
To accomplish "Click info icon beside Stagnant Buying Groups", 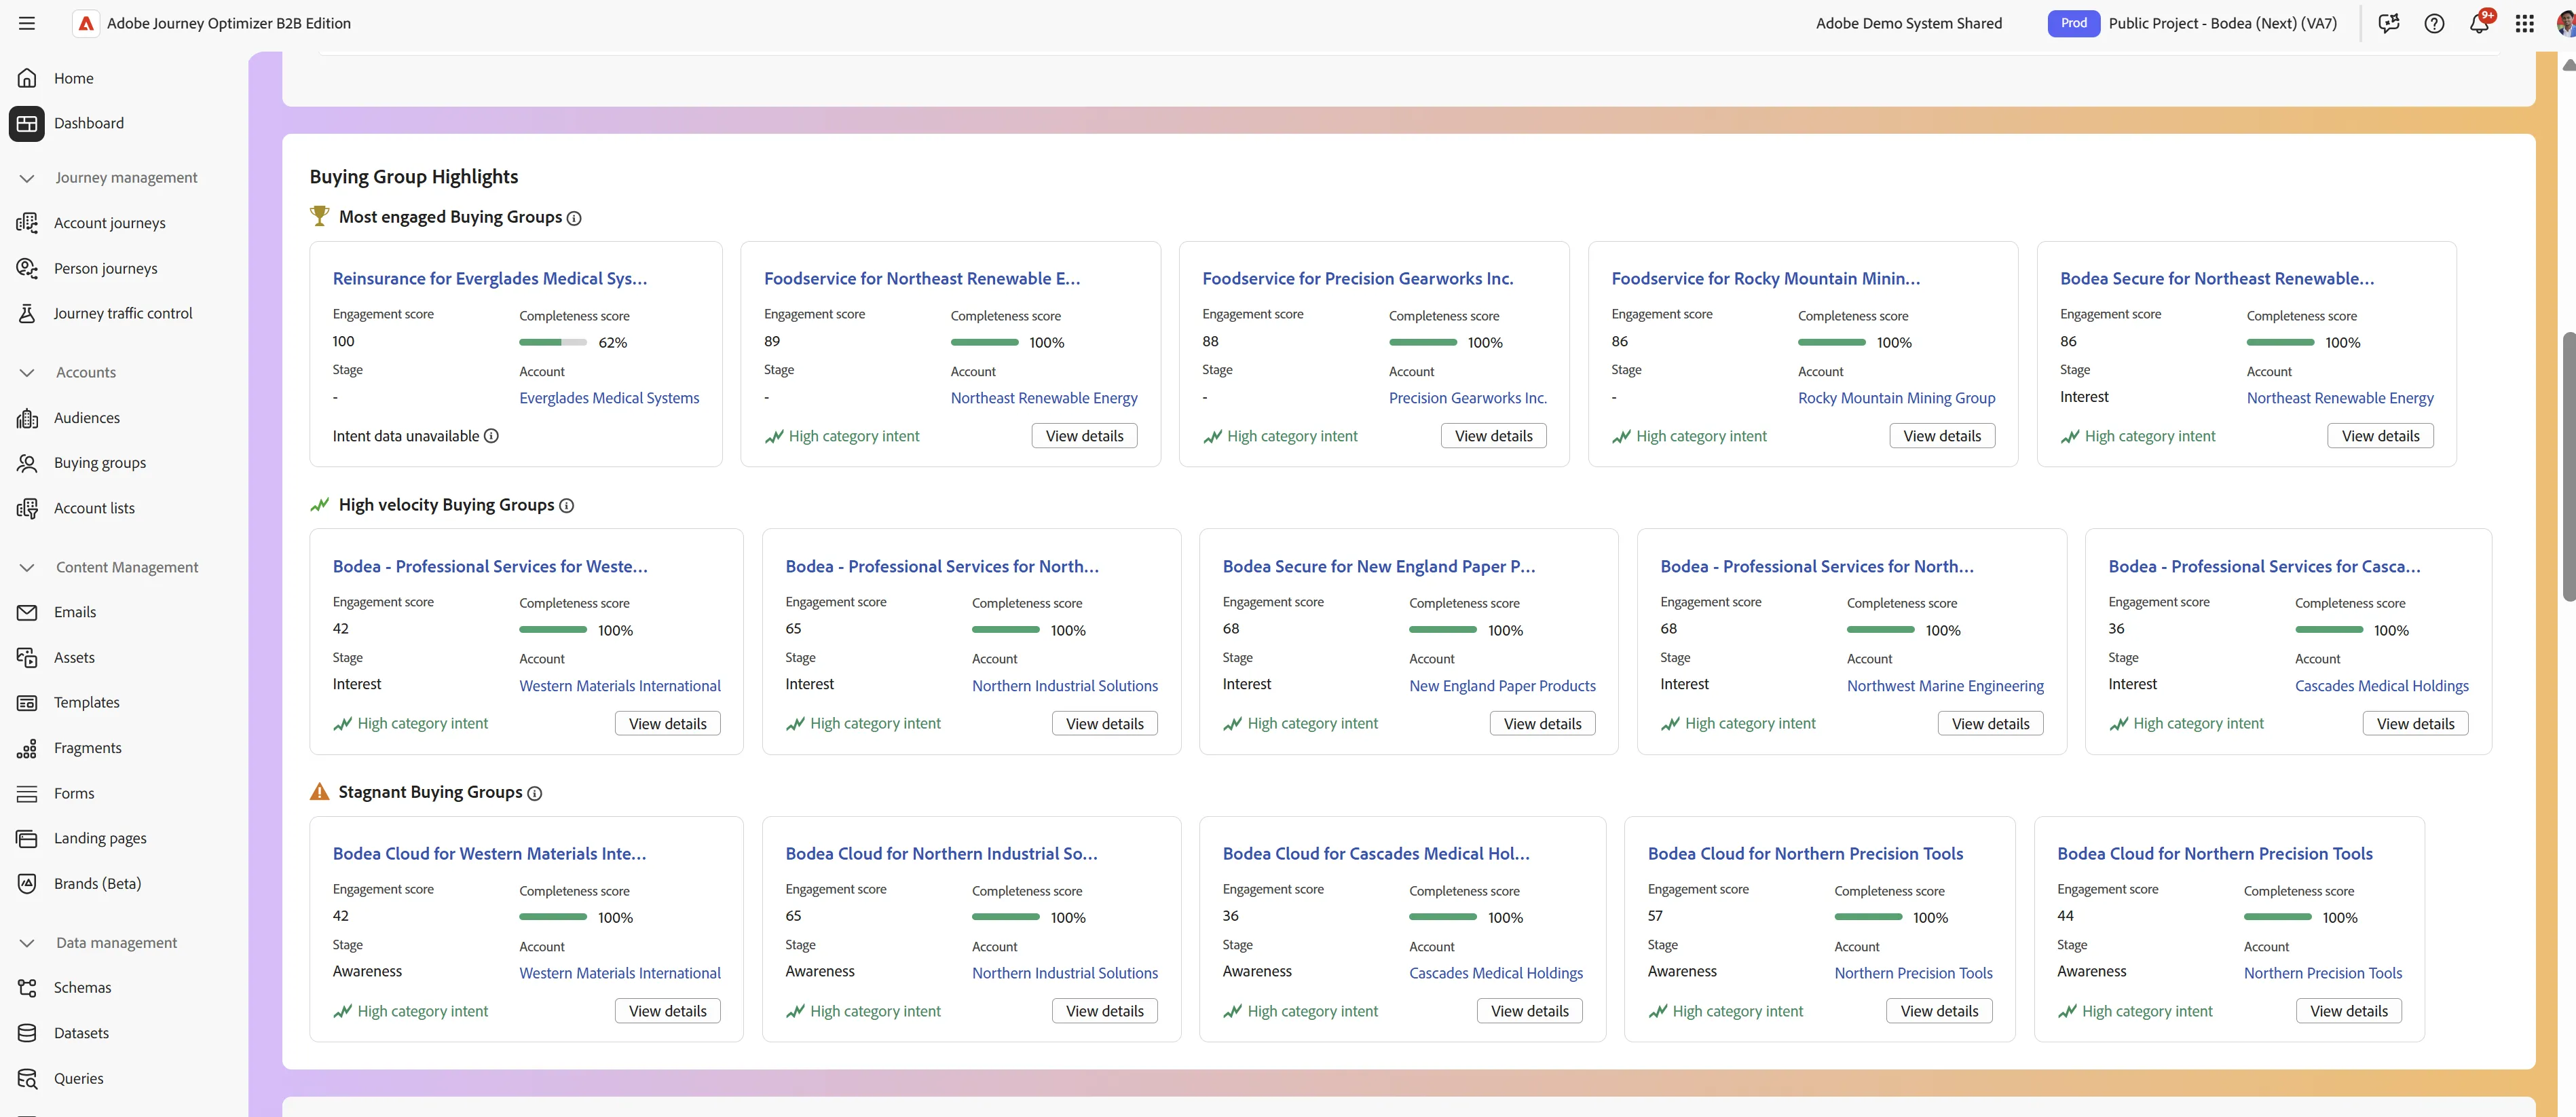I will coord(535,793).
